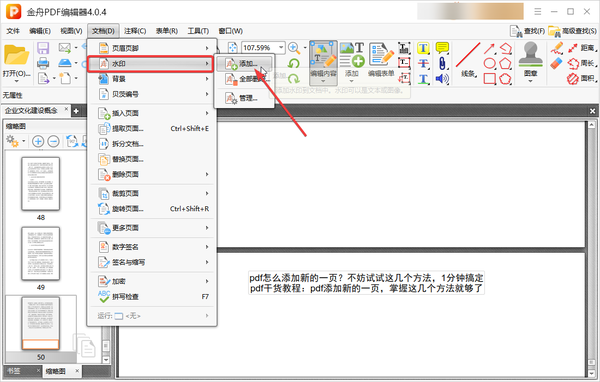600x382 pixels.
Task: Add a new document tab with plus
Action: (76, 111)
